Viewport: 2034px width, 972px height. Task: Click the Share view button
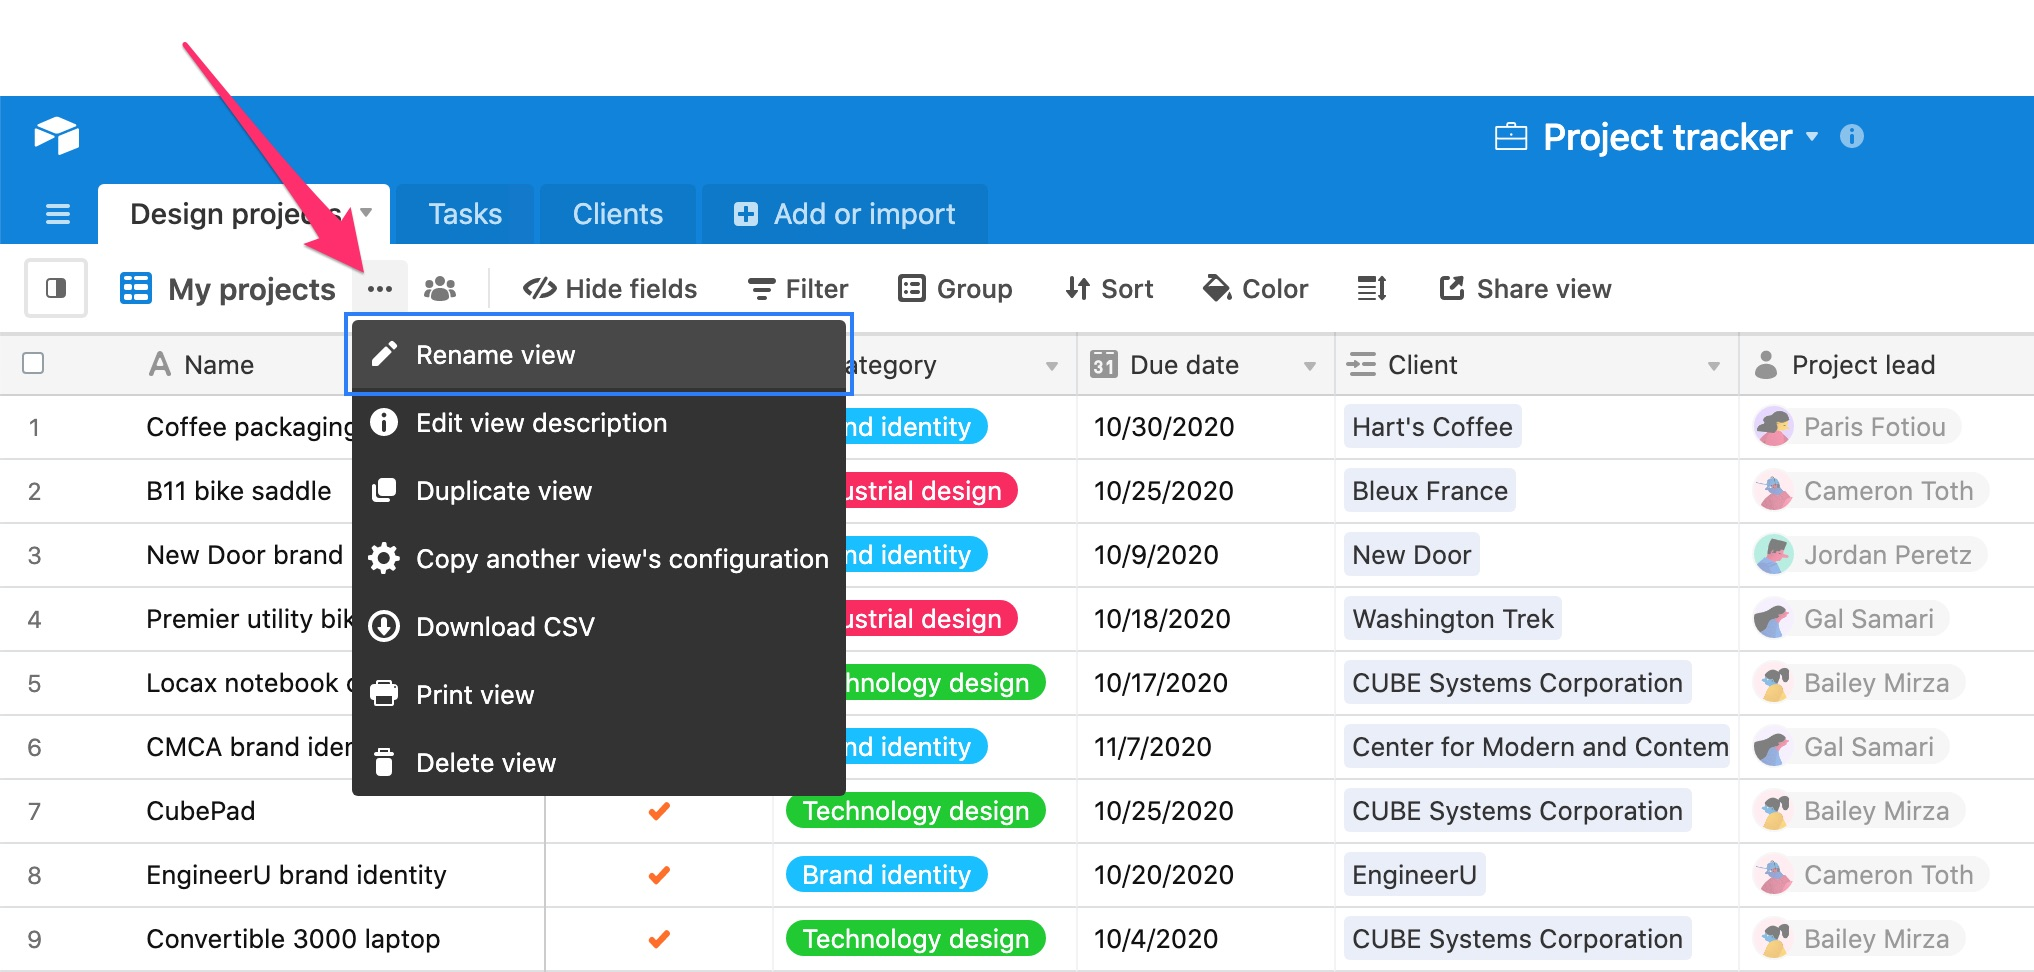tap(1525, 289)
